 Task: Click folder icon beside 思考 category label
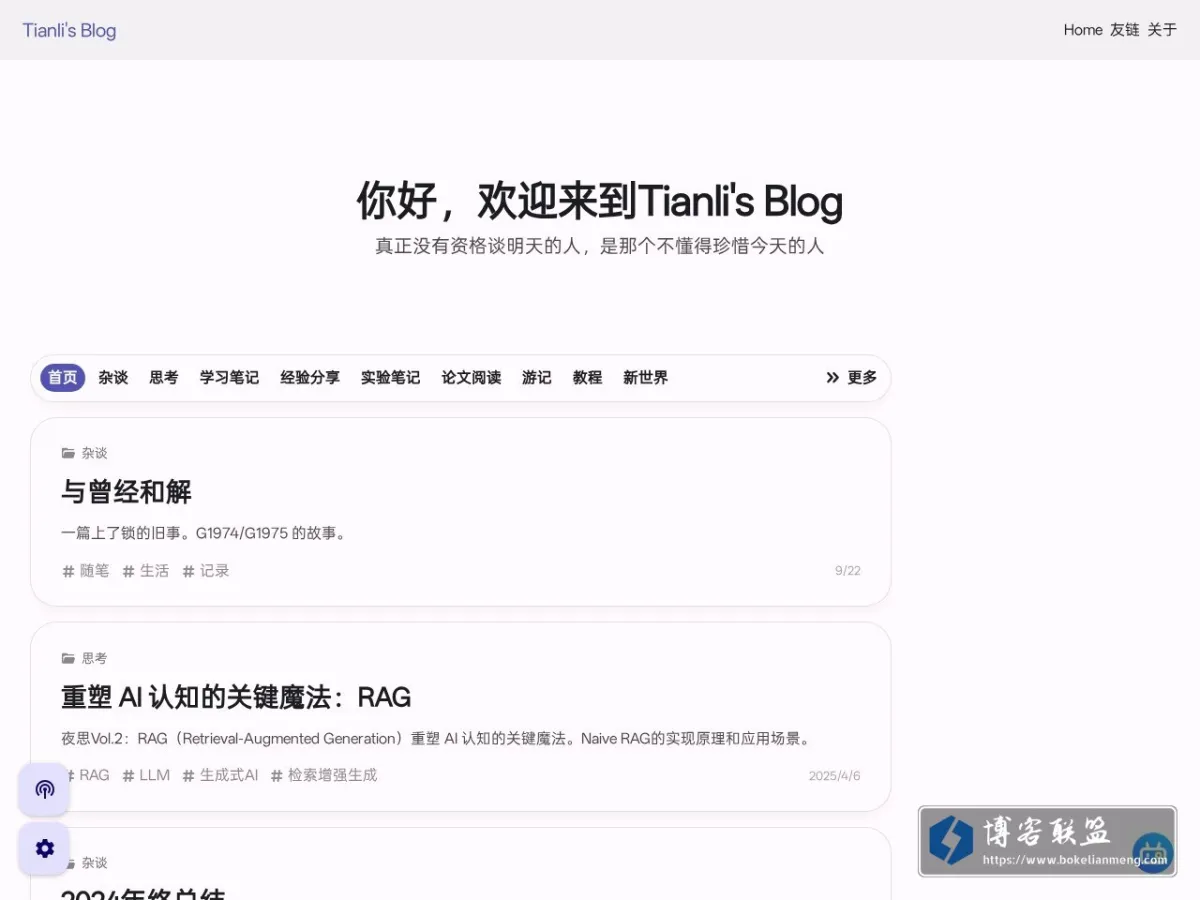coord(68,658)
